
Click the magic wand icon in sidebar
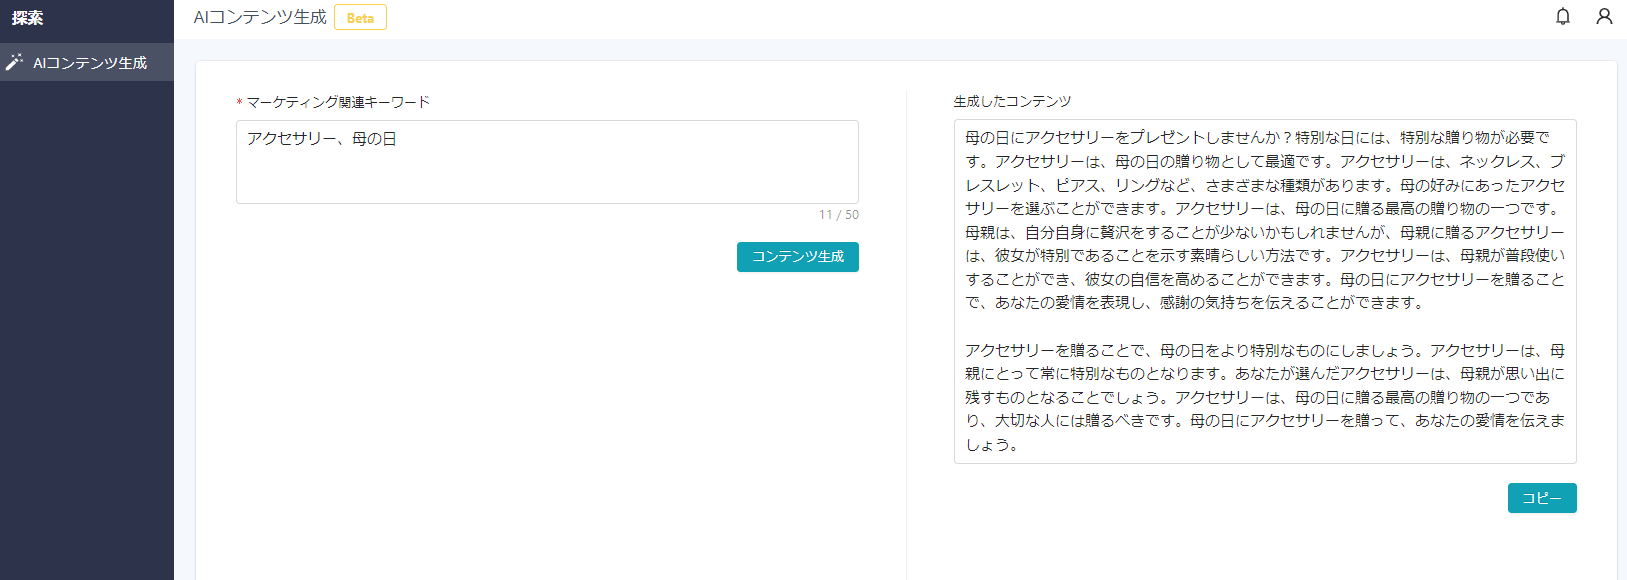pyautogui.click(x=14, y=62)
